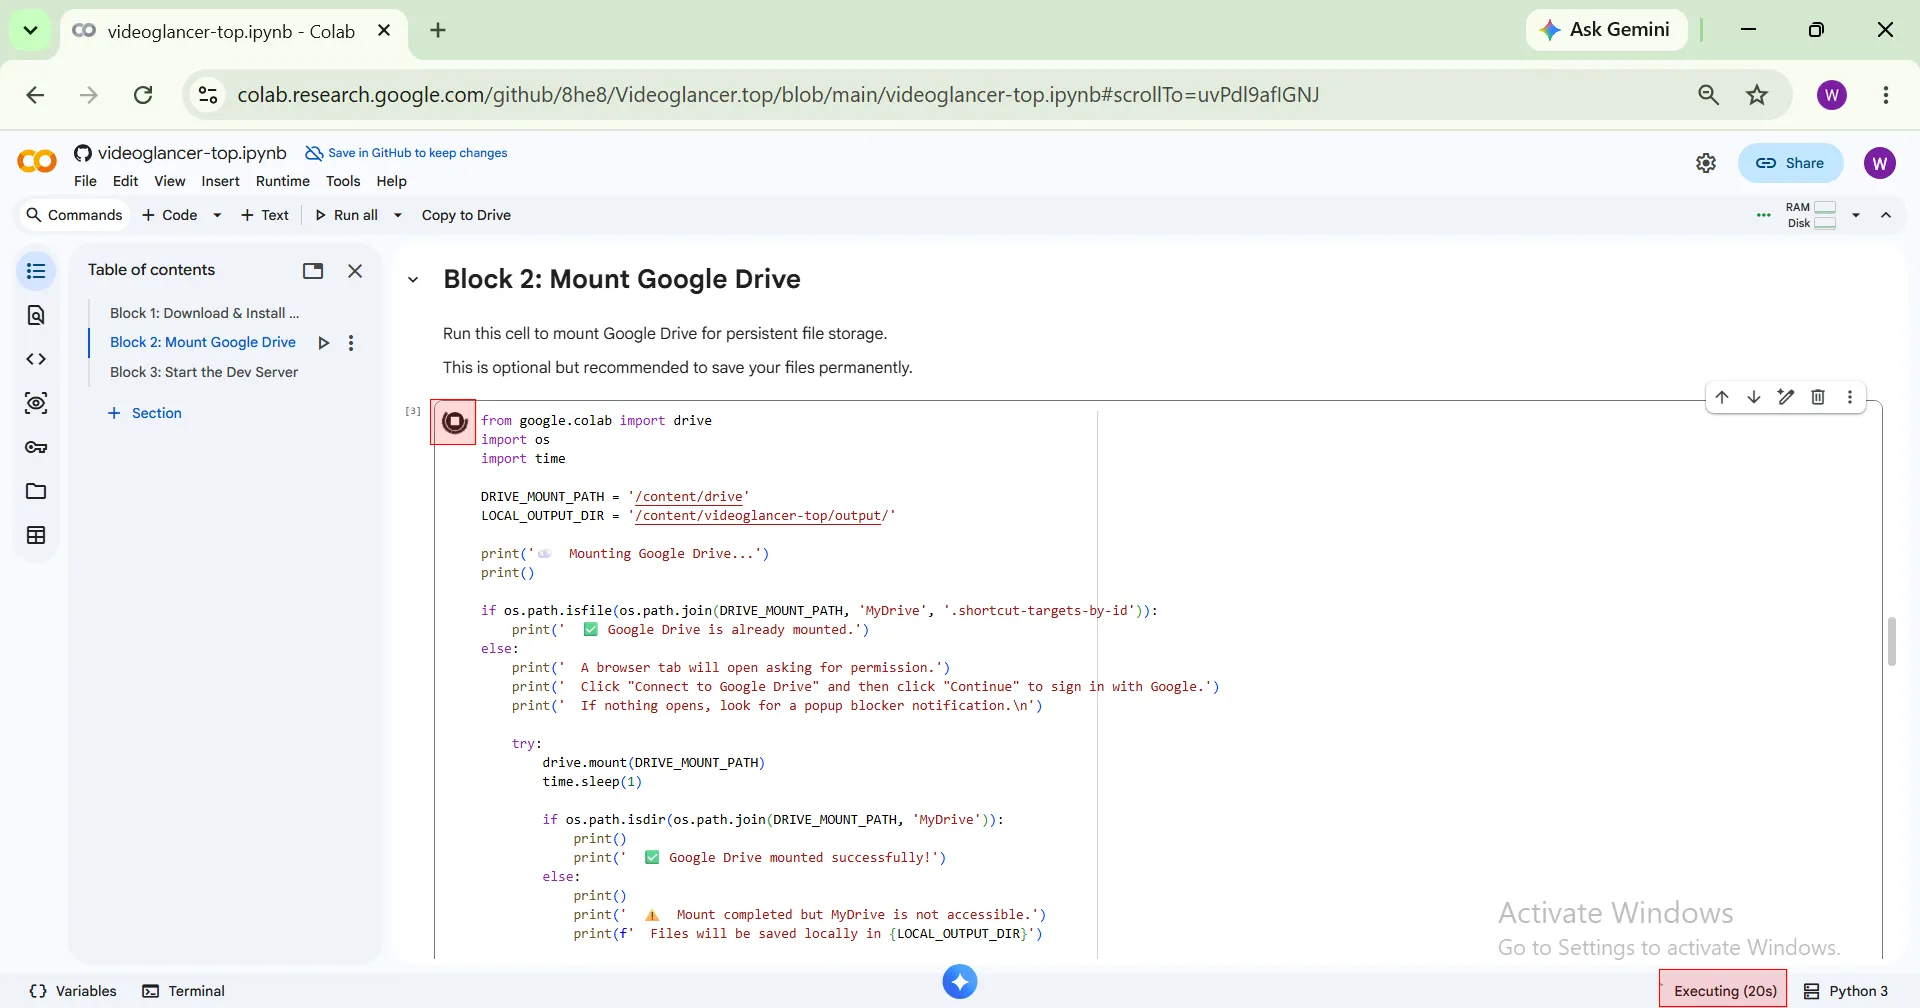Click the notebook vertical scrollbar

[x=1891, y=641]
